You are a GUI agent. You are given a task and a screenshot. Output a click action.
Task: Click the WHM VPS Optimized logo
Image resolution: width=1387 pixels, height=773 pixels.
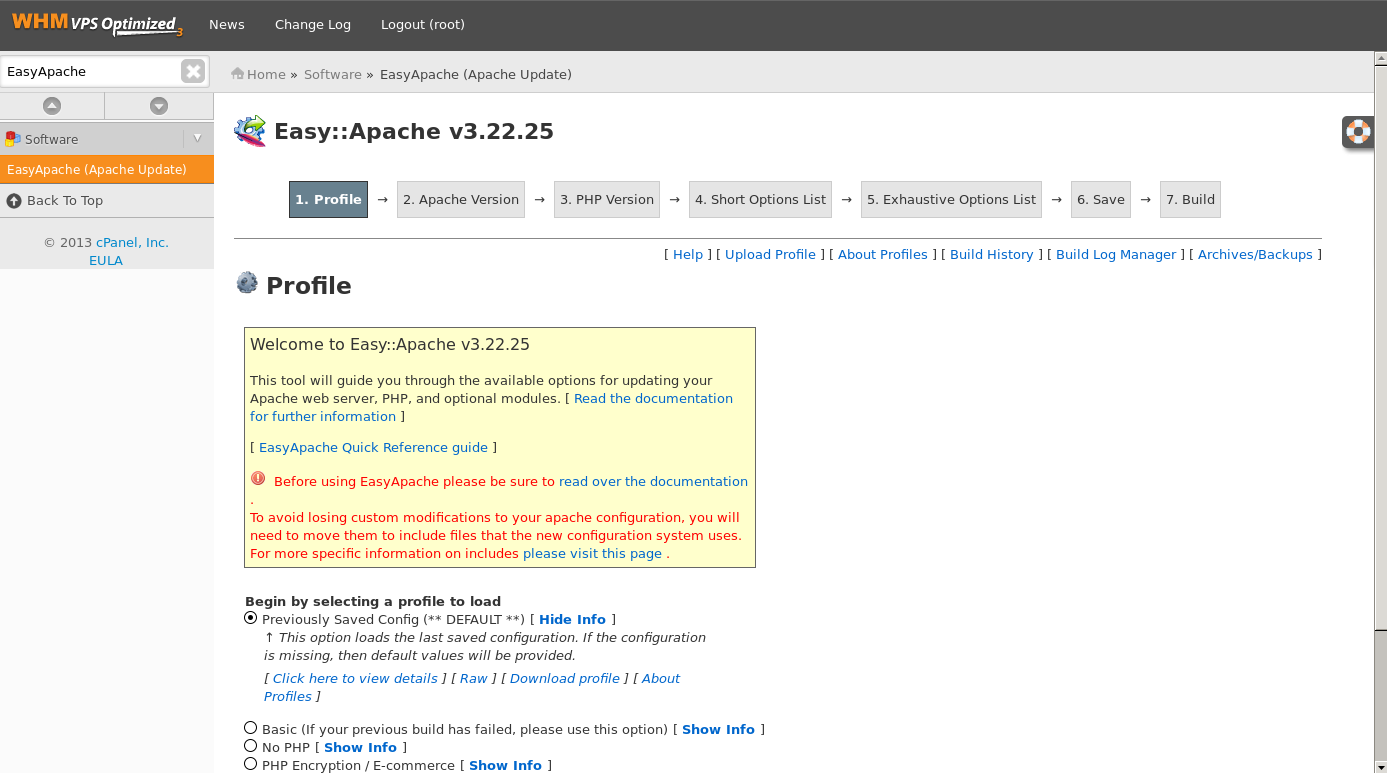tap(96, 24)
